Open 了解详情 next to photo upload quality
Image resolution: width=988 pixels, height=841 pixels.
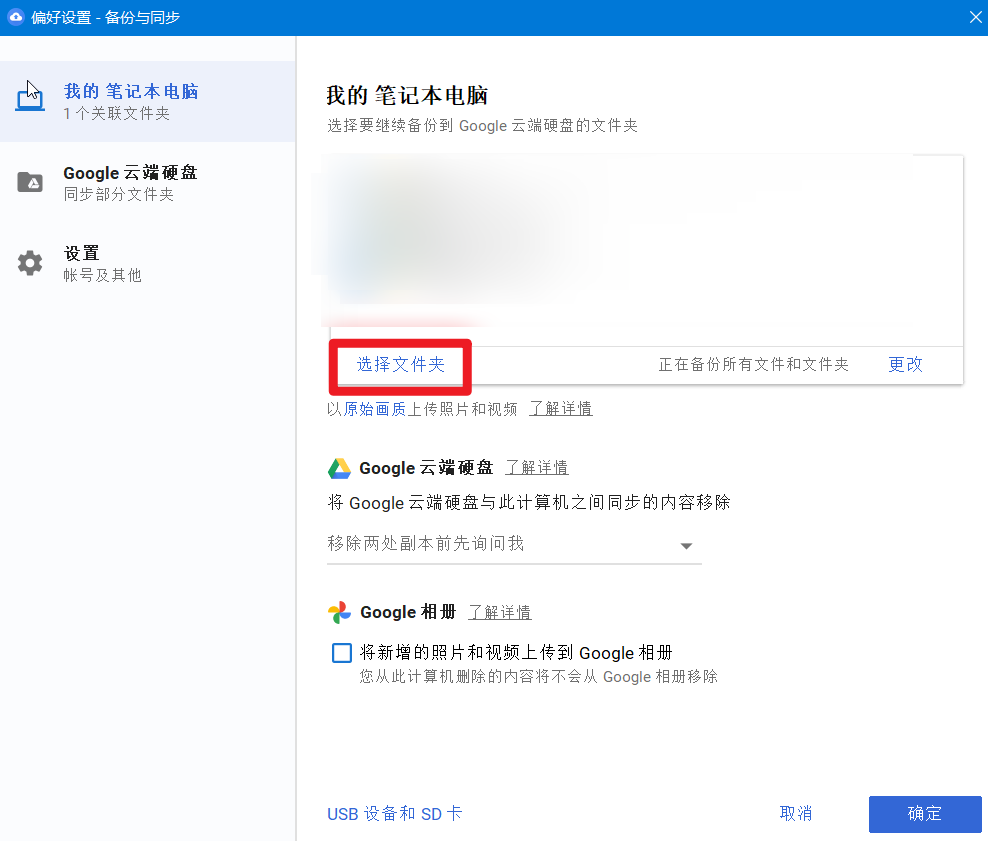tap(561, 409)
